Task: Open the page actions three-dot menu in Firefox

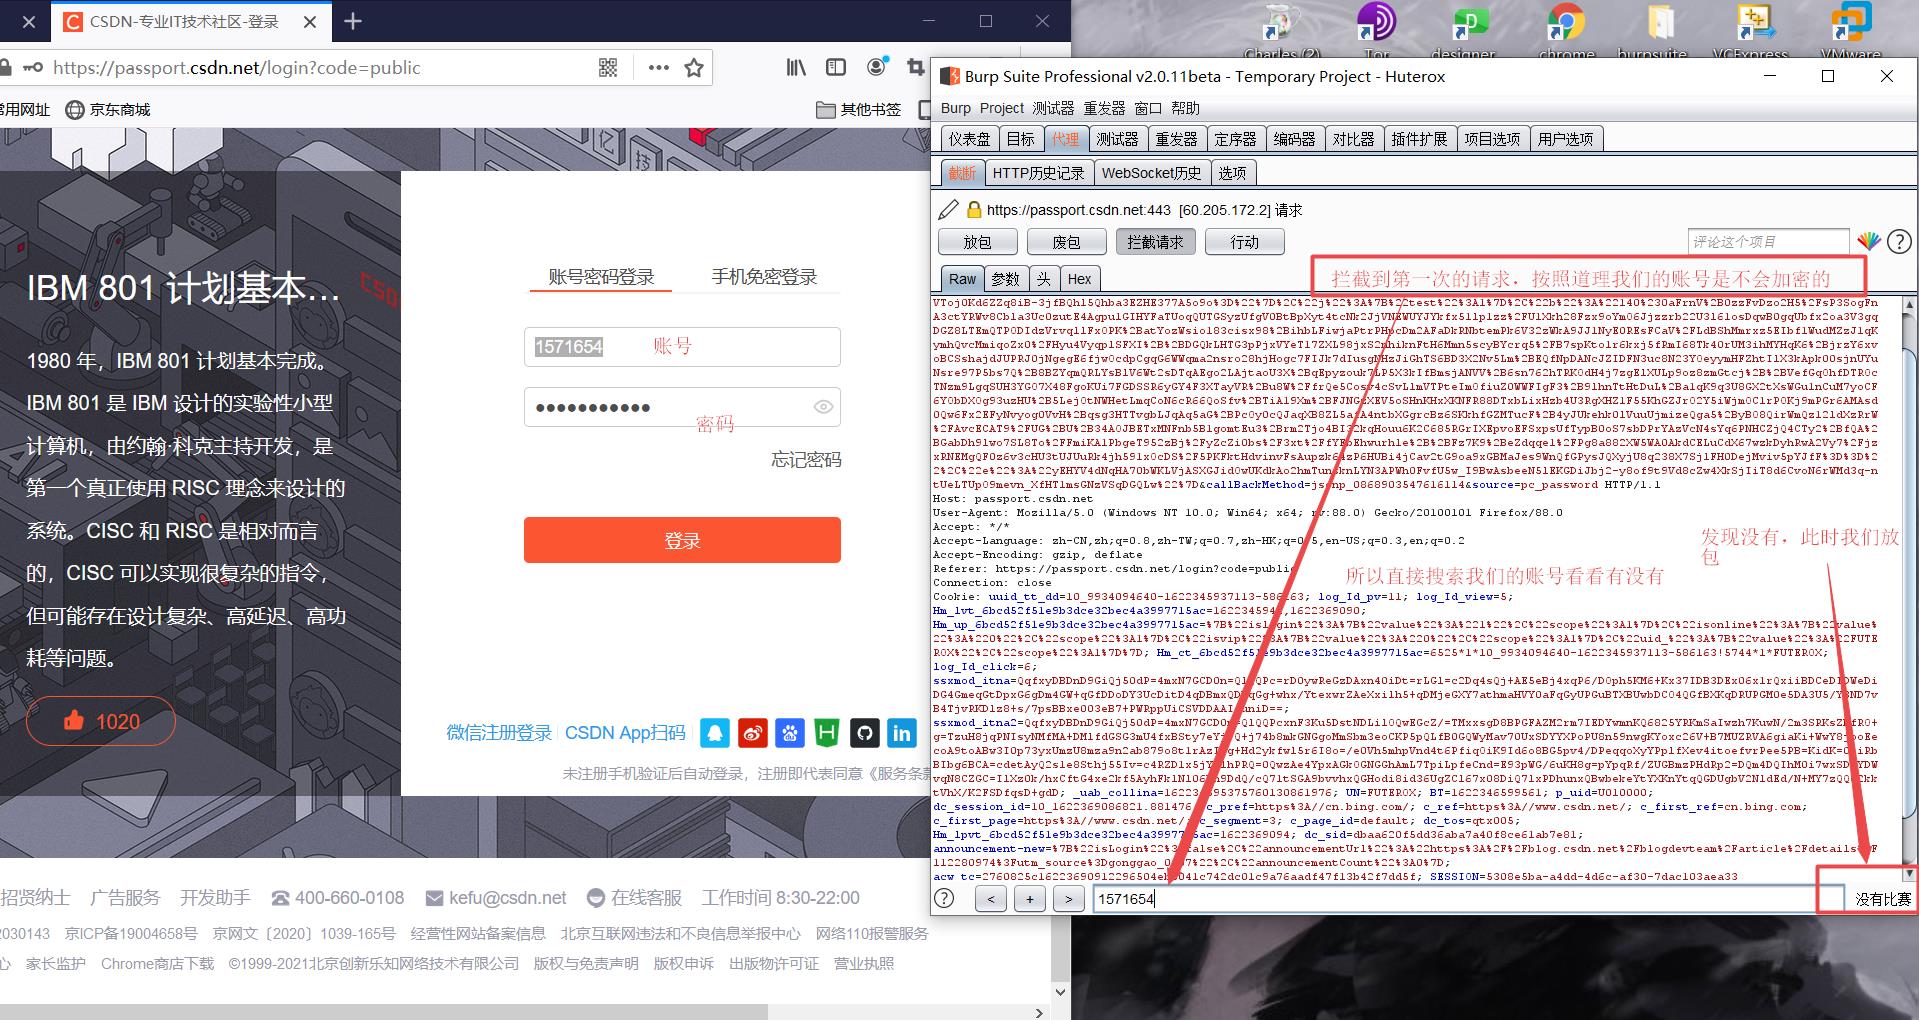Action: pos(658,68)
